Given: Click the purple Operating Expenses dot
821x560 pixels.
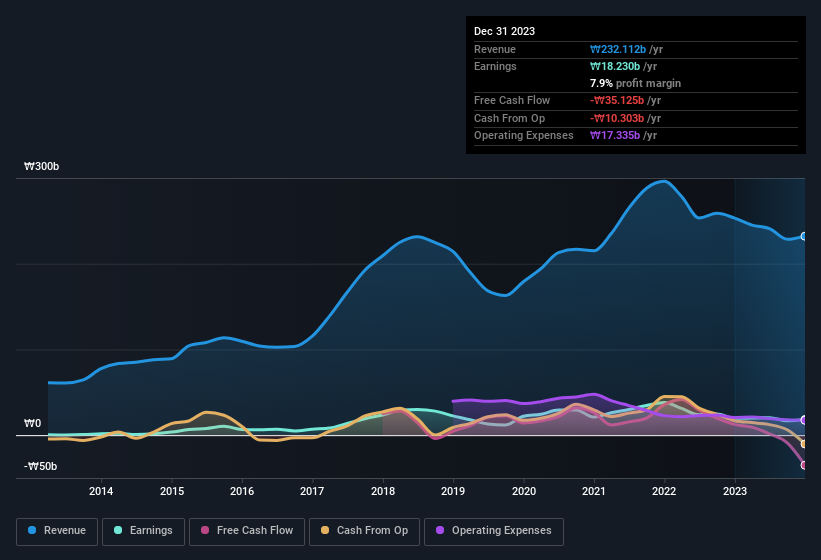Looking at the screenshot, I should click(x=440, y=530).
